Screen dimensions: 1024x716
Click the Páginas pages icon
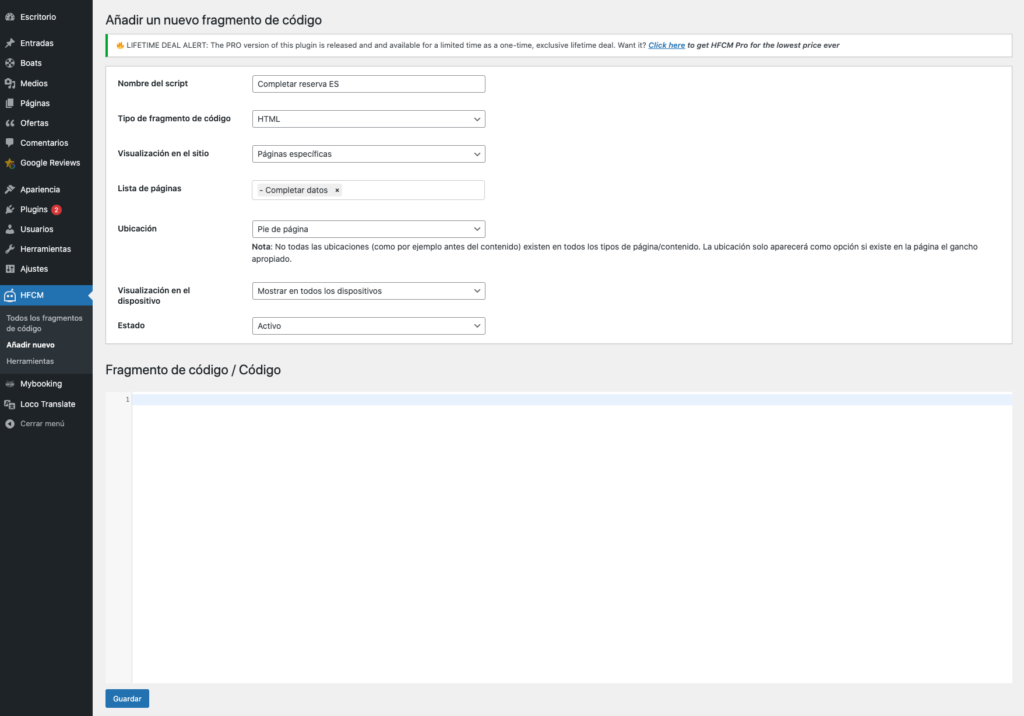[x=10, y=103]
